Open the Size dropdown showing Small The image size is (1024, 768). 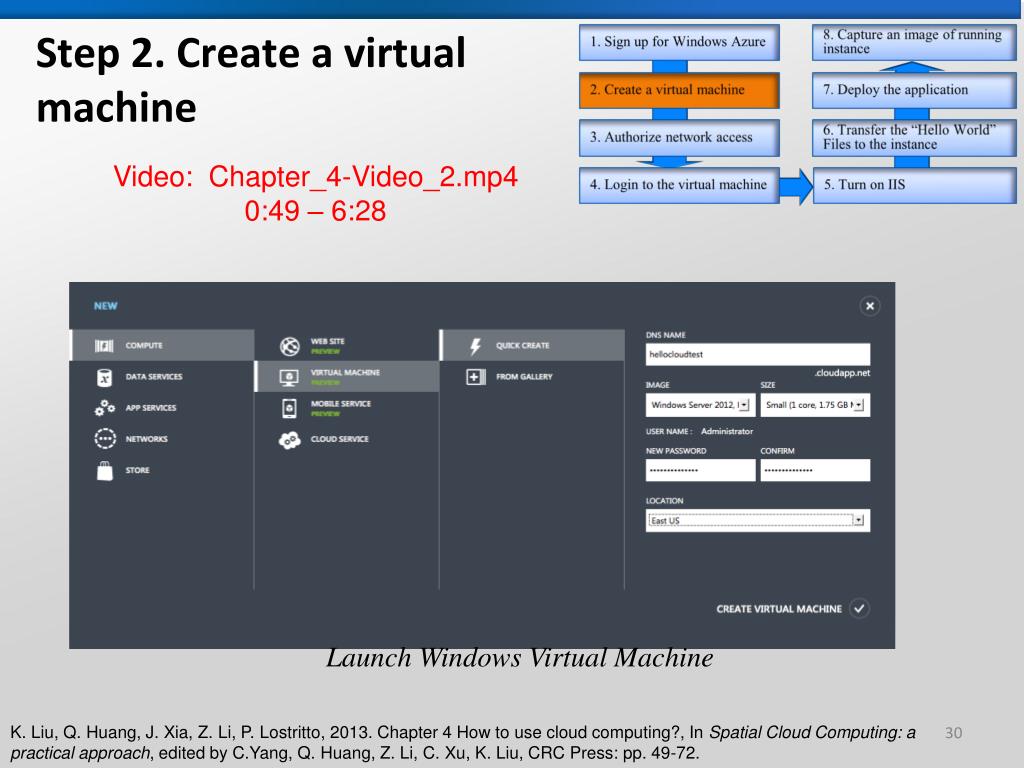coord(815,405)
